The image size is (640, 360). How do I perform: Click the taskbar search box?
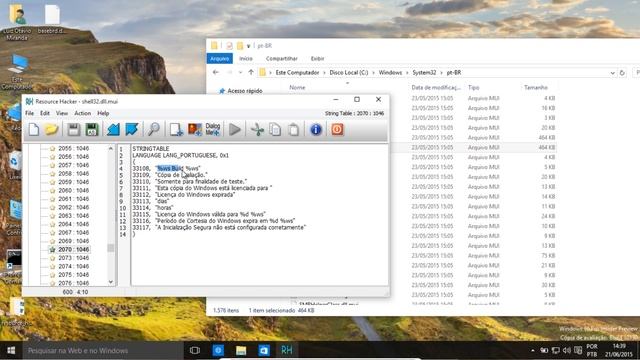pyautogui.click(x=103, y=351)
